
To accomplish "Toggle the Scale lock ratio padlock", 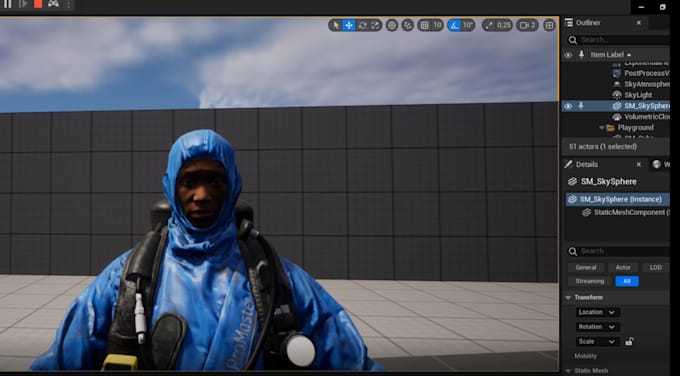I will 629,341.
